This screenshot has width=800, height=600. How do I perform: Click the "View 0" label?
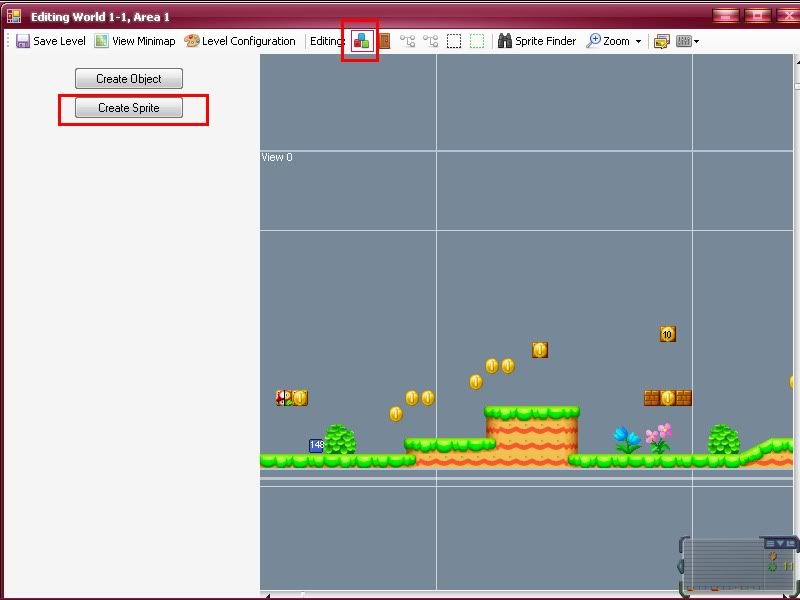click(x=277, y=157)
